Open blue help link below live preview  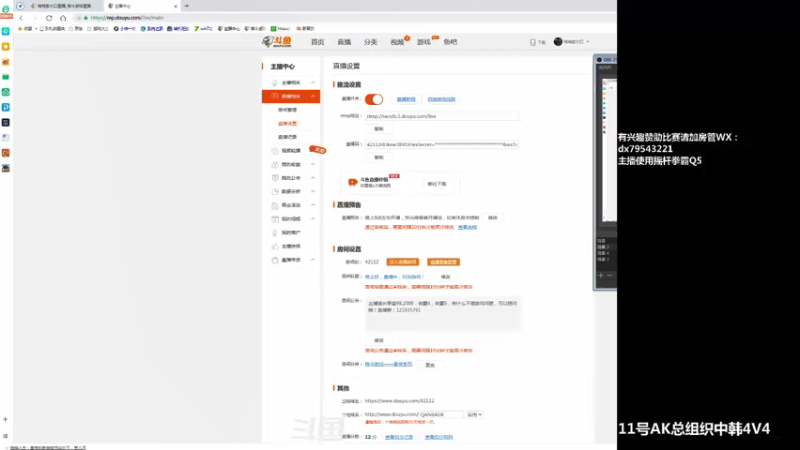467,228
